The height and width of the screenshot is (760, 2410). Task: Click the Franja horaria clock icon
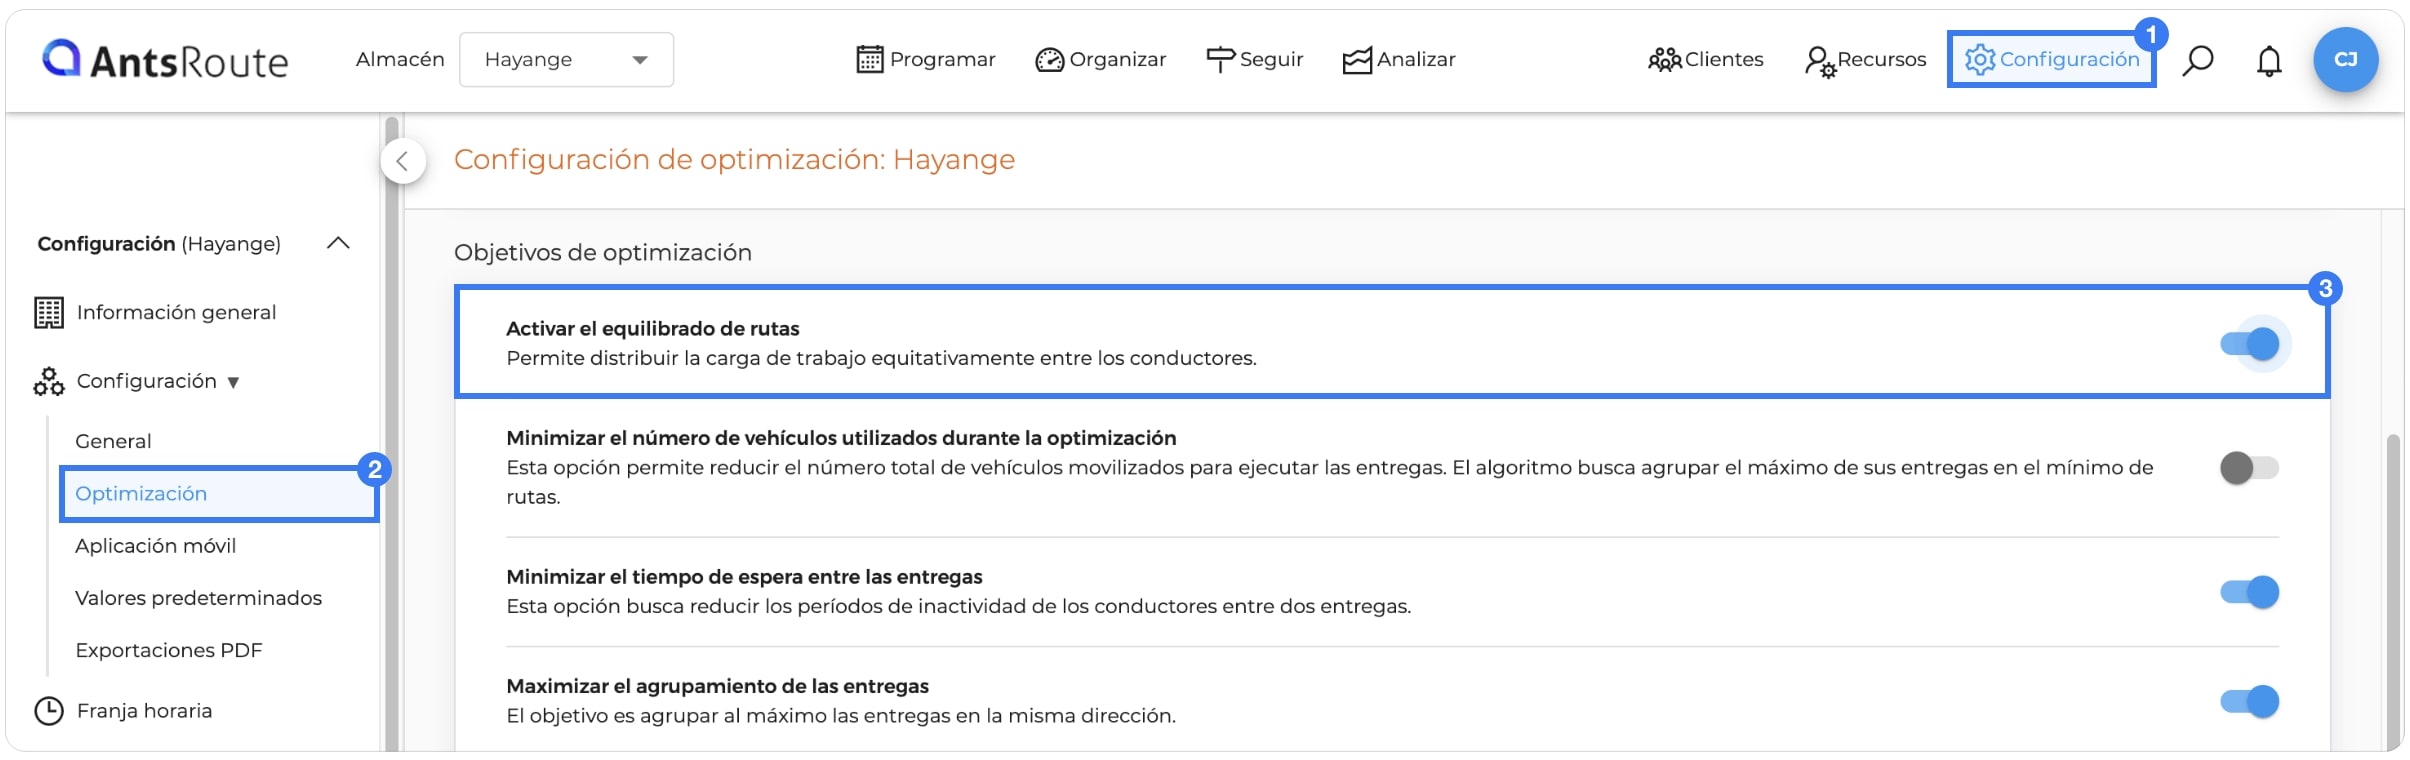tap(49, 711)
